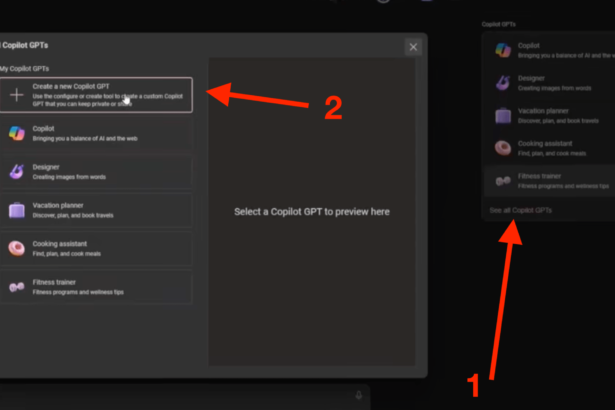Image resolution: width=615 pixels, height=410 pixels.
Task: Click the Designer icon in the dialog list
Action: tap(16, 171)
